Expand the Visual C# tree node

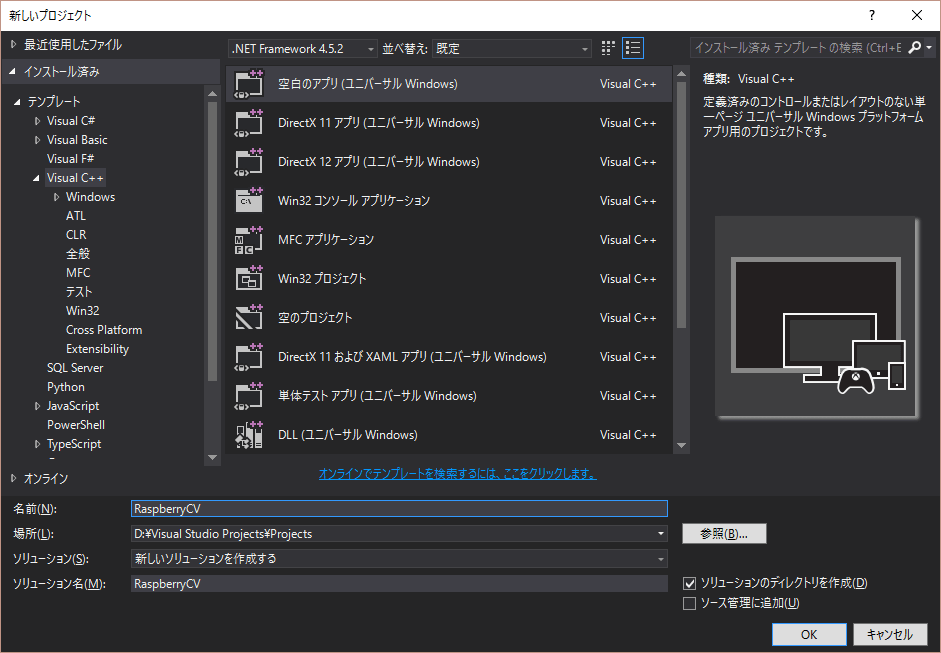click(x=38, y=121)
